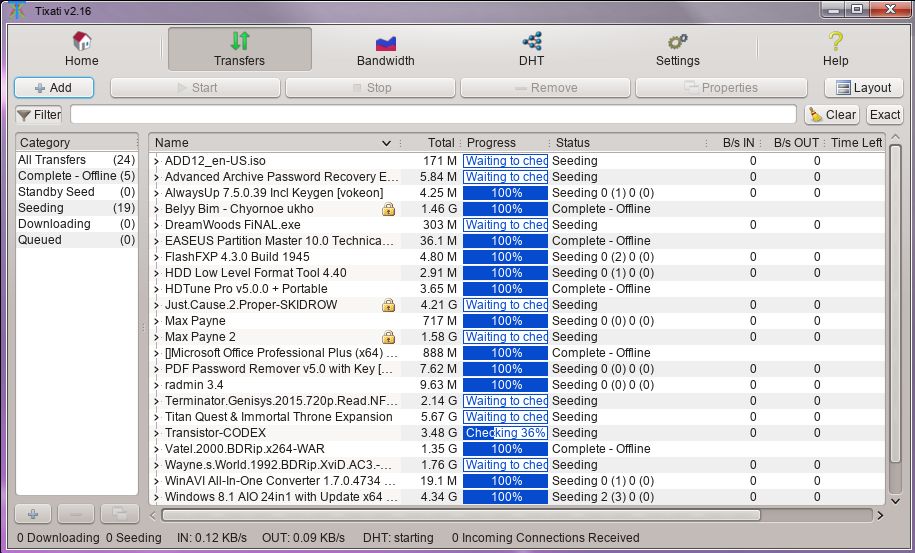
Task: Focus the filter text field
Action: click(x=433, y=114)
